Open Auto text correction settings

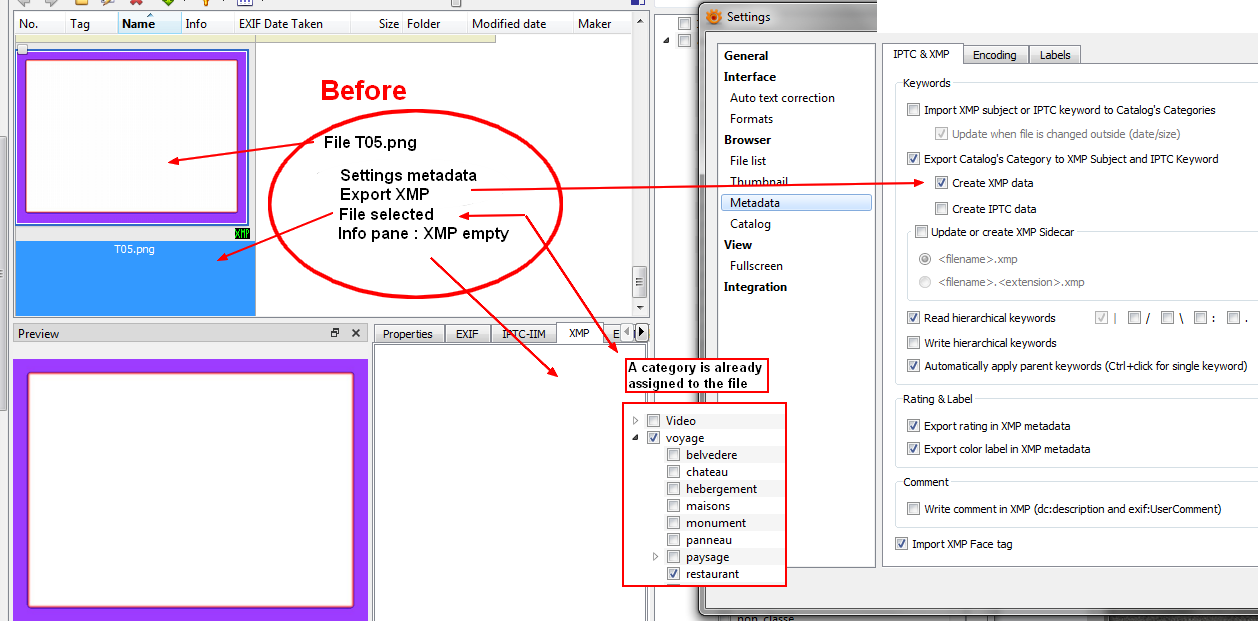click(x=782, y=98)
